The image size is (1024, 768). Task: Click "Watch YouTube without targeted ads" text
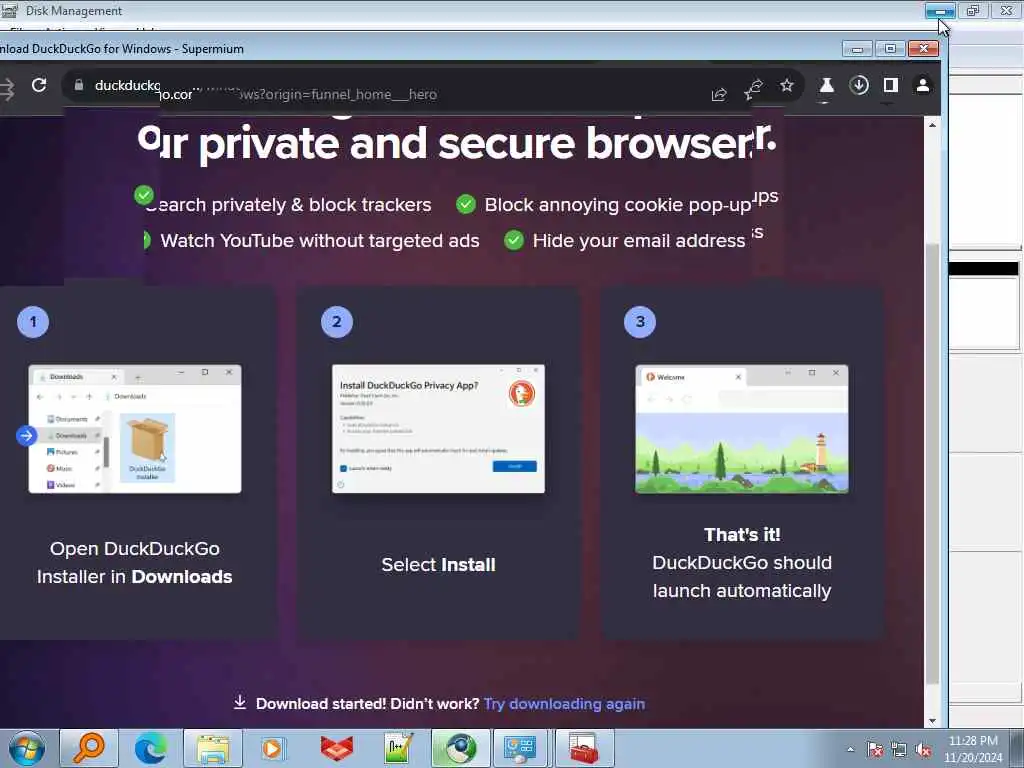pyautogui.click(x=320, y=241)
